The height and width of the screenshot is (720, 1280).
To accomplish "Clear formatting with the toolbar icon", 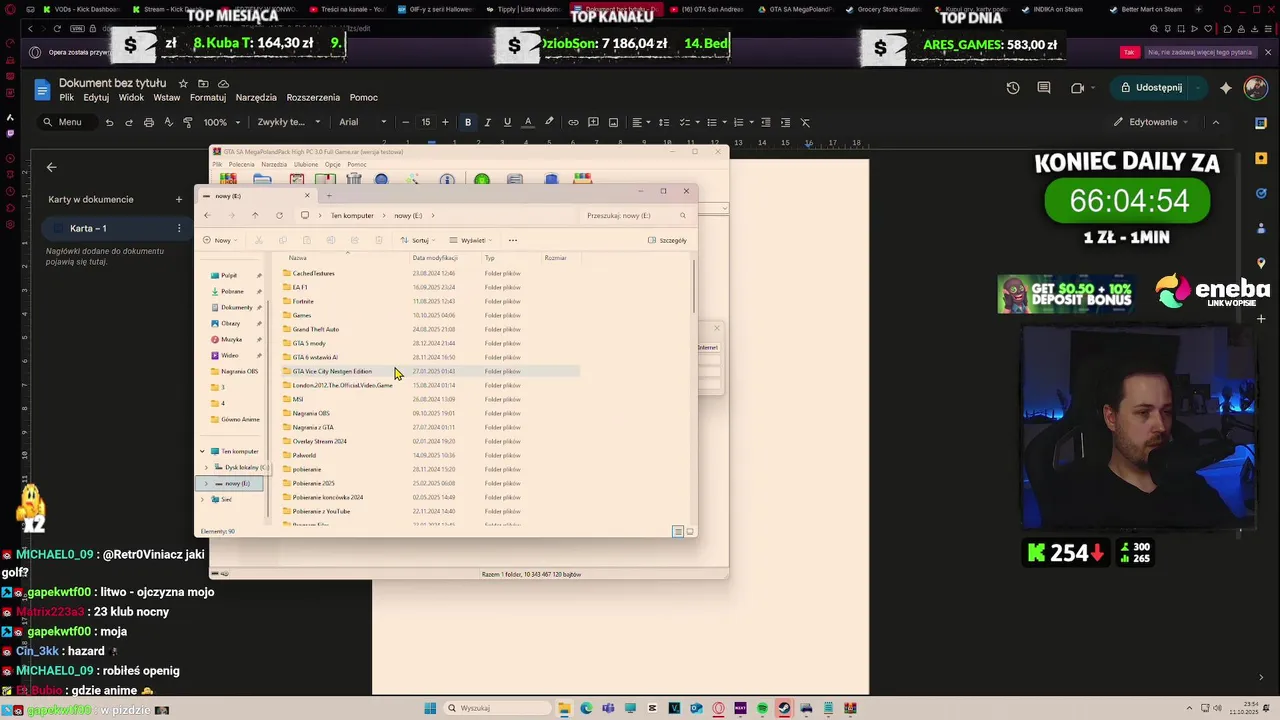I will [x=805, y=122].
